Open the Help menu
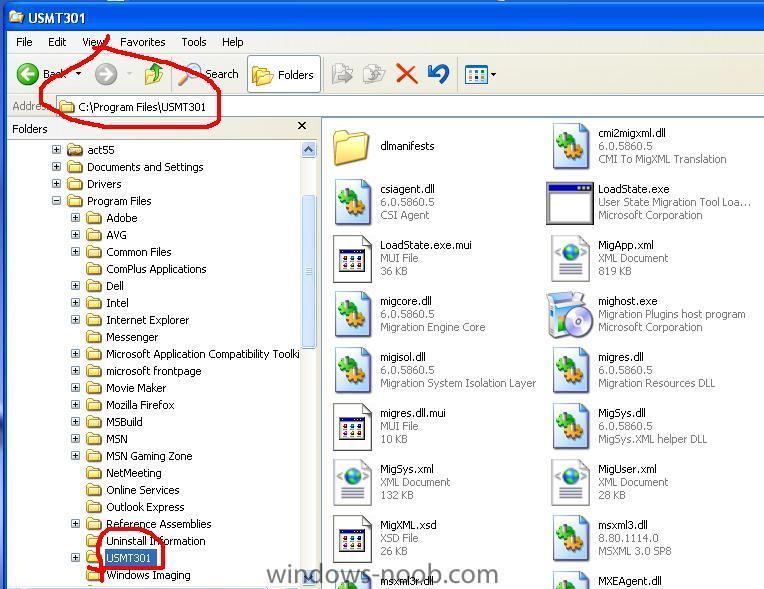This screenshot has height=589, width=764. tap(232, 42)
